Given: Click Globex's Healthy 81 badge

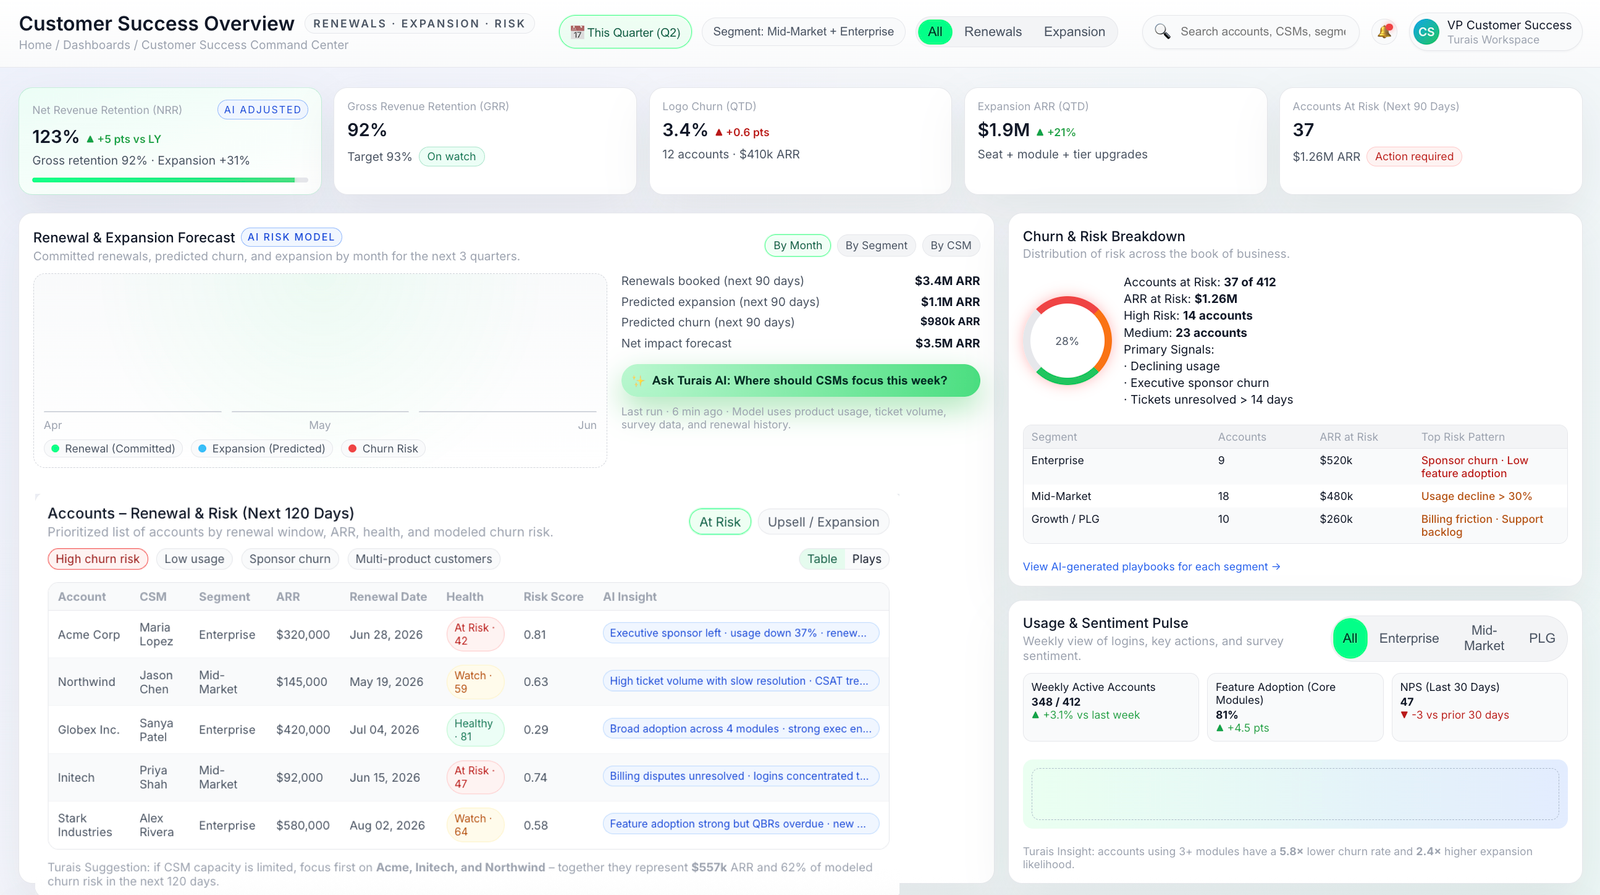Looking at the screenshot, I should pos(475,730).
